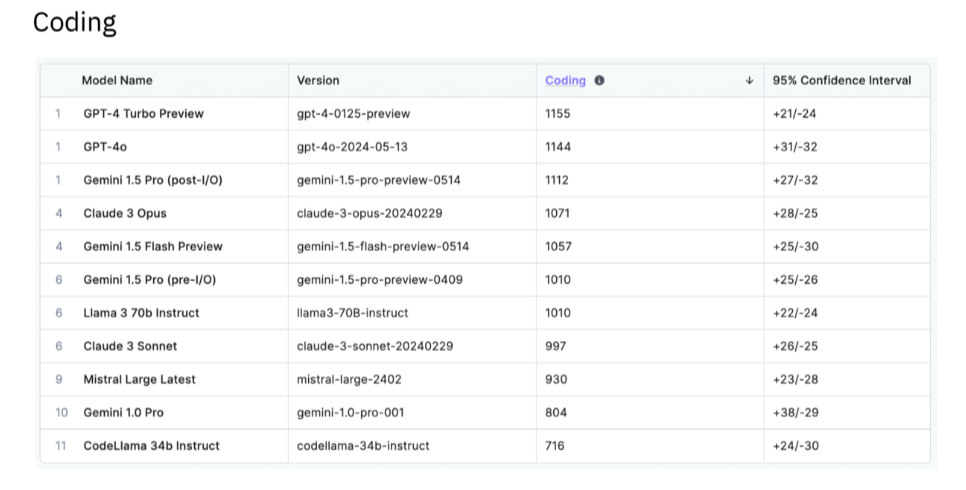Image resolution: width=966 pixels, height=490 pixels.
Task: Click version cell claude-3-opus-20240229
Action: [369, 213]
